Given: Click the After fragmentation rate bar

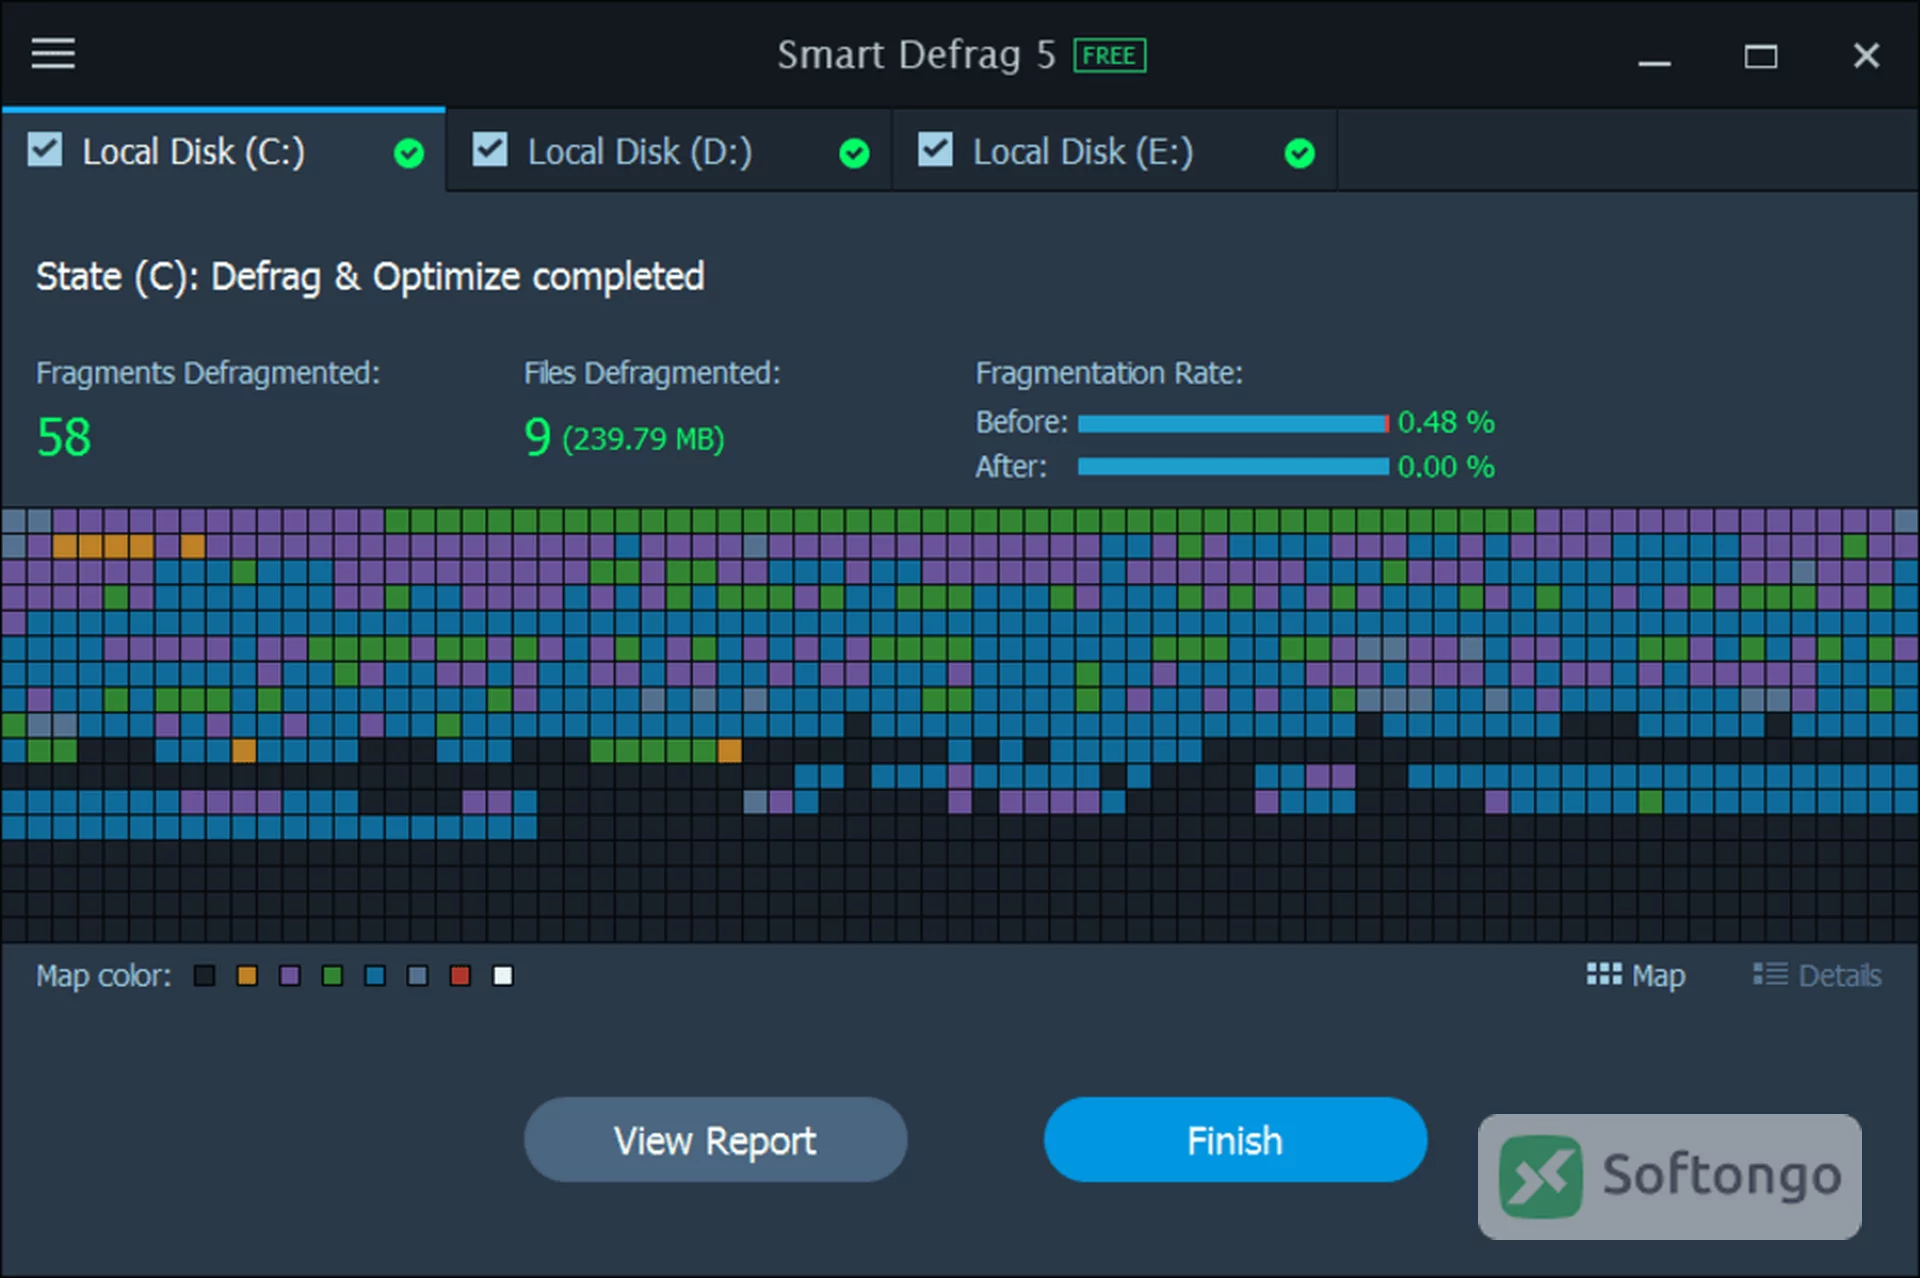Looking at the screenshot, I should [x=1233, y=467].
